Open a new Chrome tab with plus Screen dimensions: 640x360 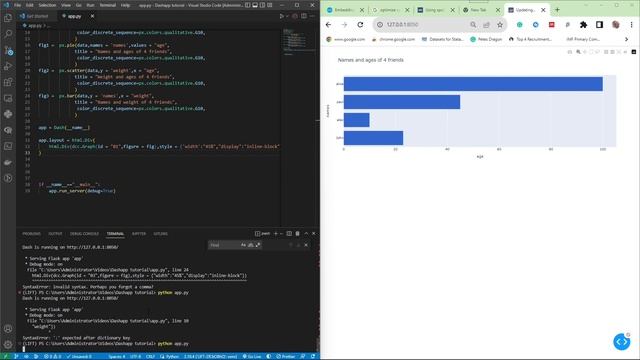point(557,10)
